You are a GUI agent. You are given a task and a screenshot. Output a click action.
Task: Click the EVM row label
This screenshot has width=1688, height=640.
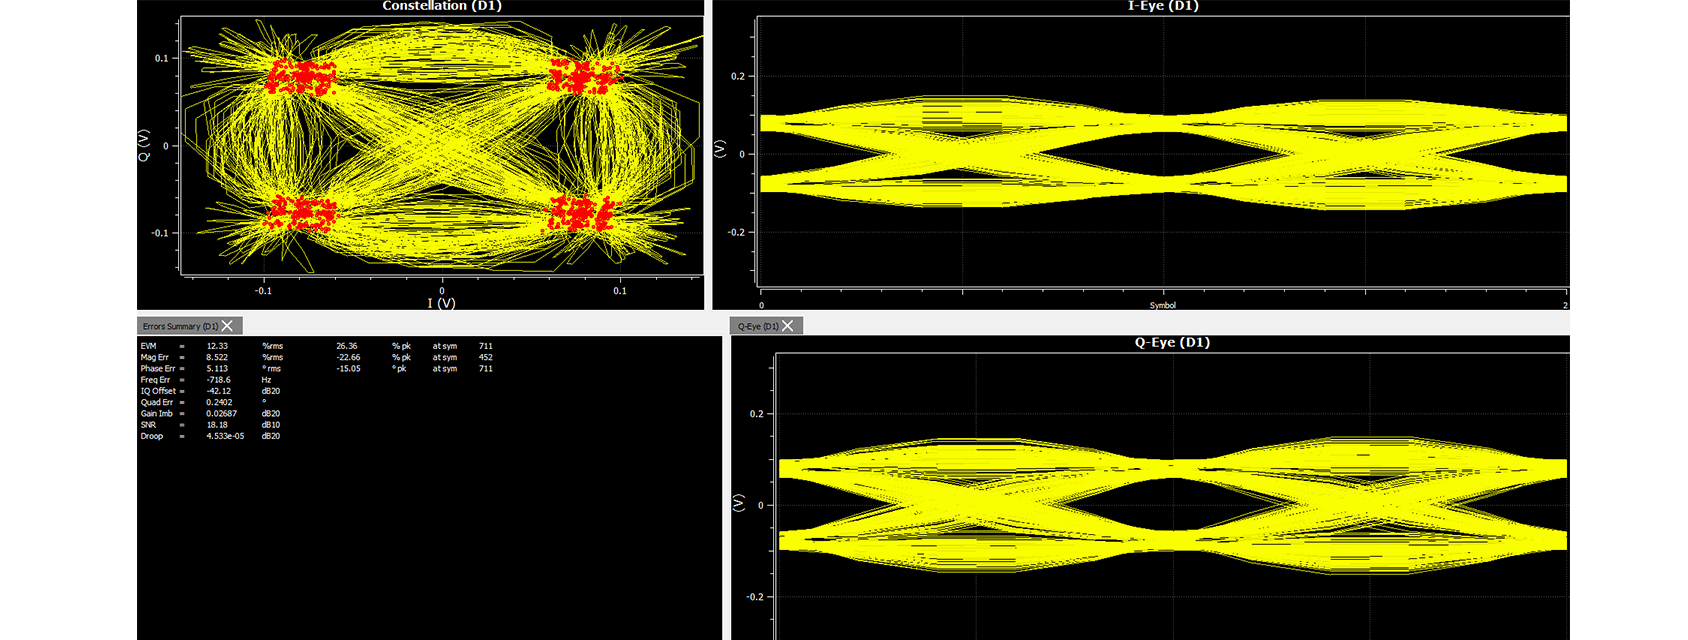148,346
